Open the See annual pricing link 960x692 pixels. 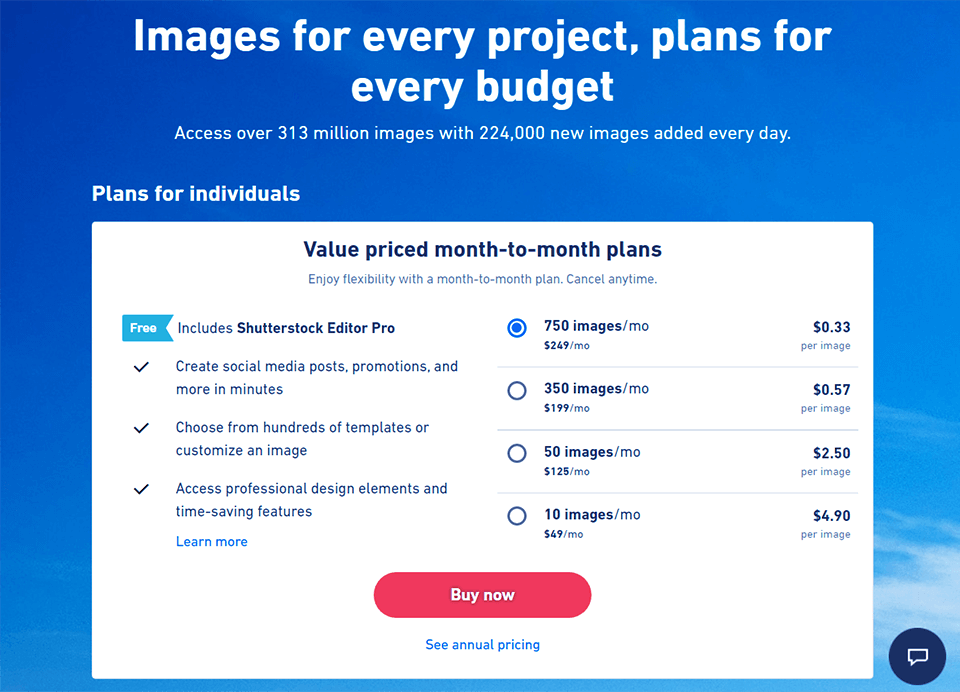482,645
